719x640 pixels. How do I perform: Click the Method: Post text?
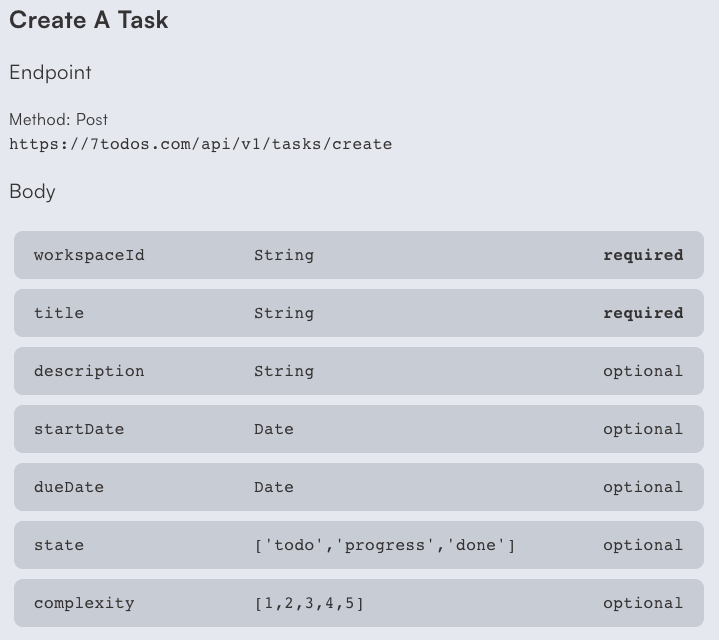[x=58, y=119]
